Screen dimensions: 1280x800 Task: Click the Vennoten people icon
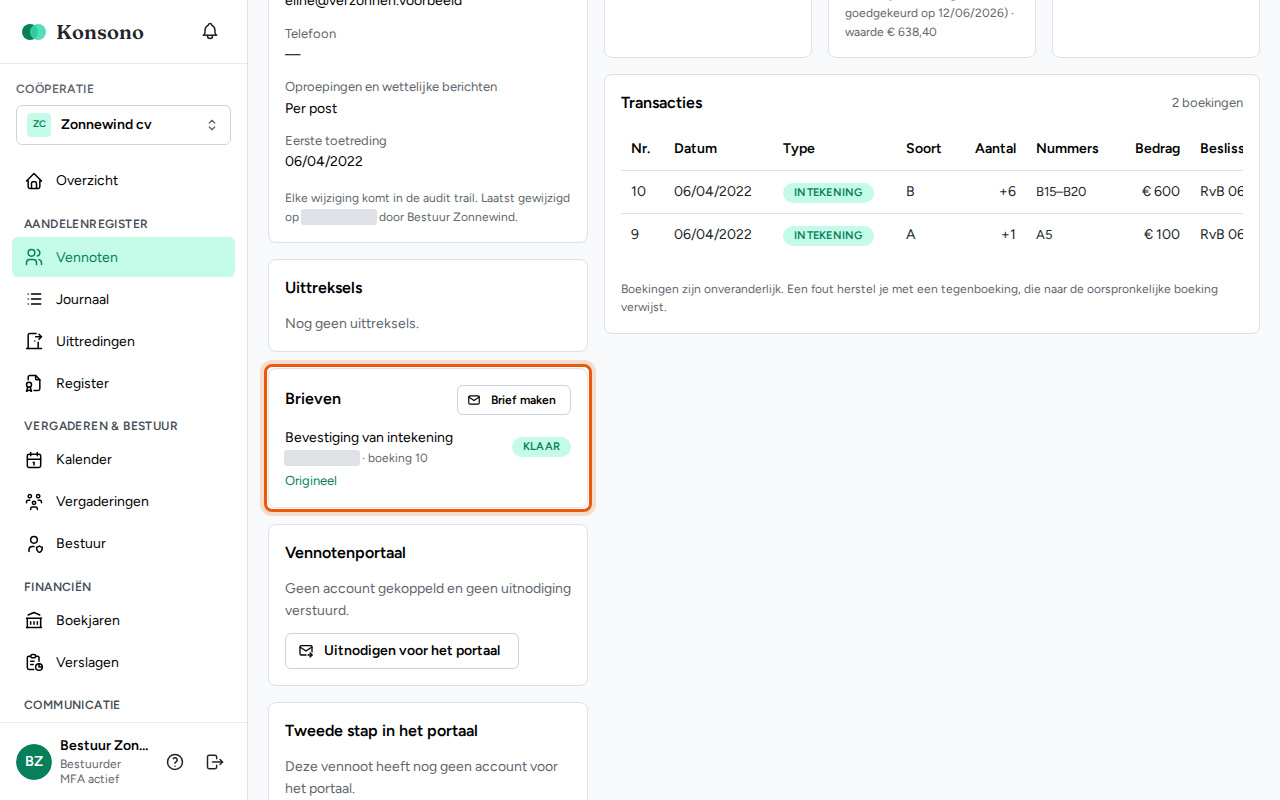[x=35, y=257]
